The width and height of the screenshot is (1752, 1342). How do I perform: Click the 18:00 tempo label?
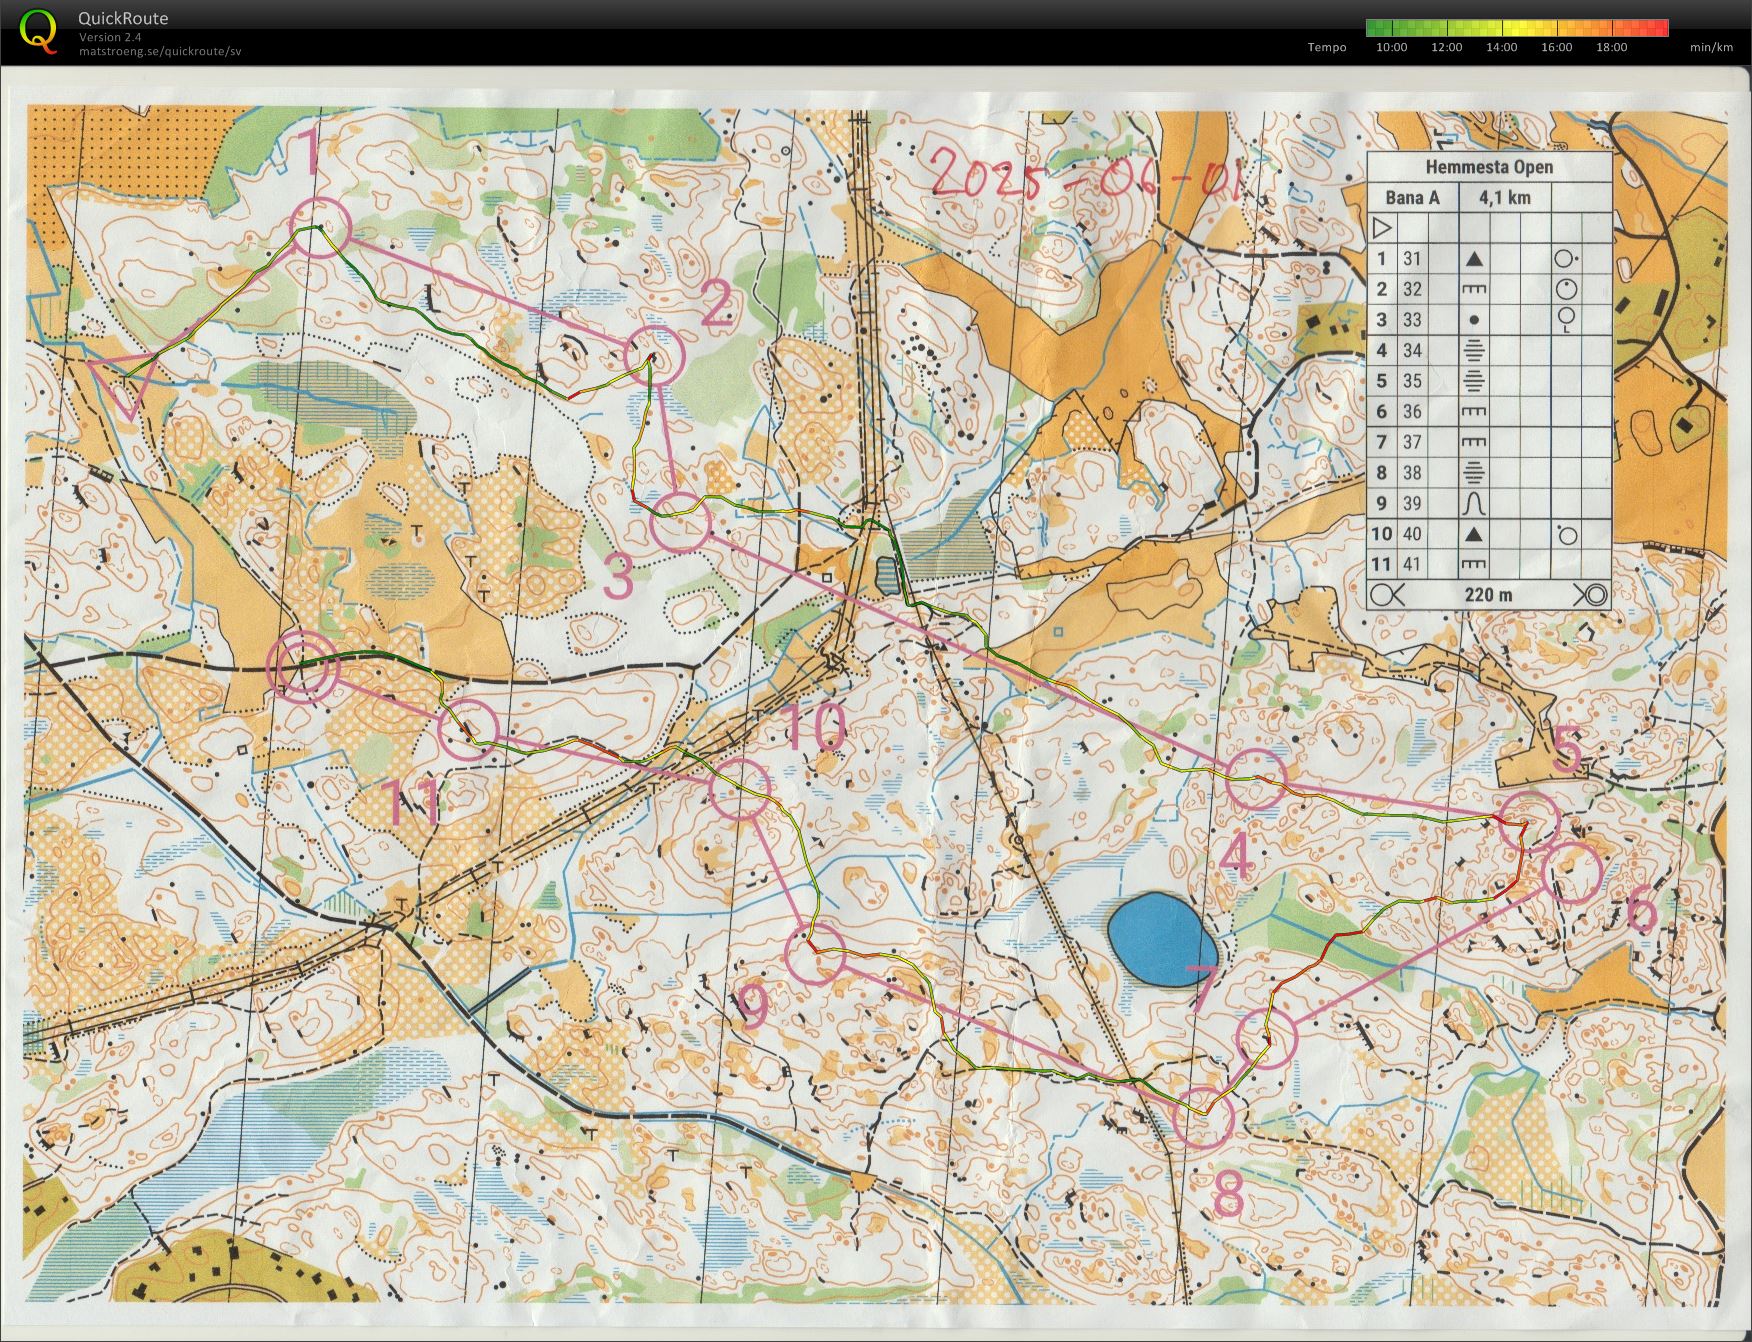[x=1612, y=47]
